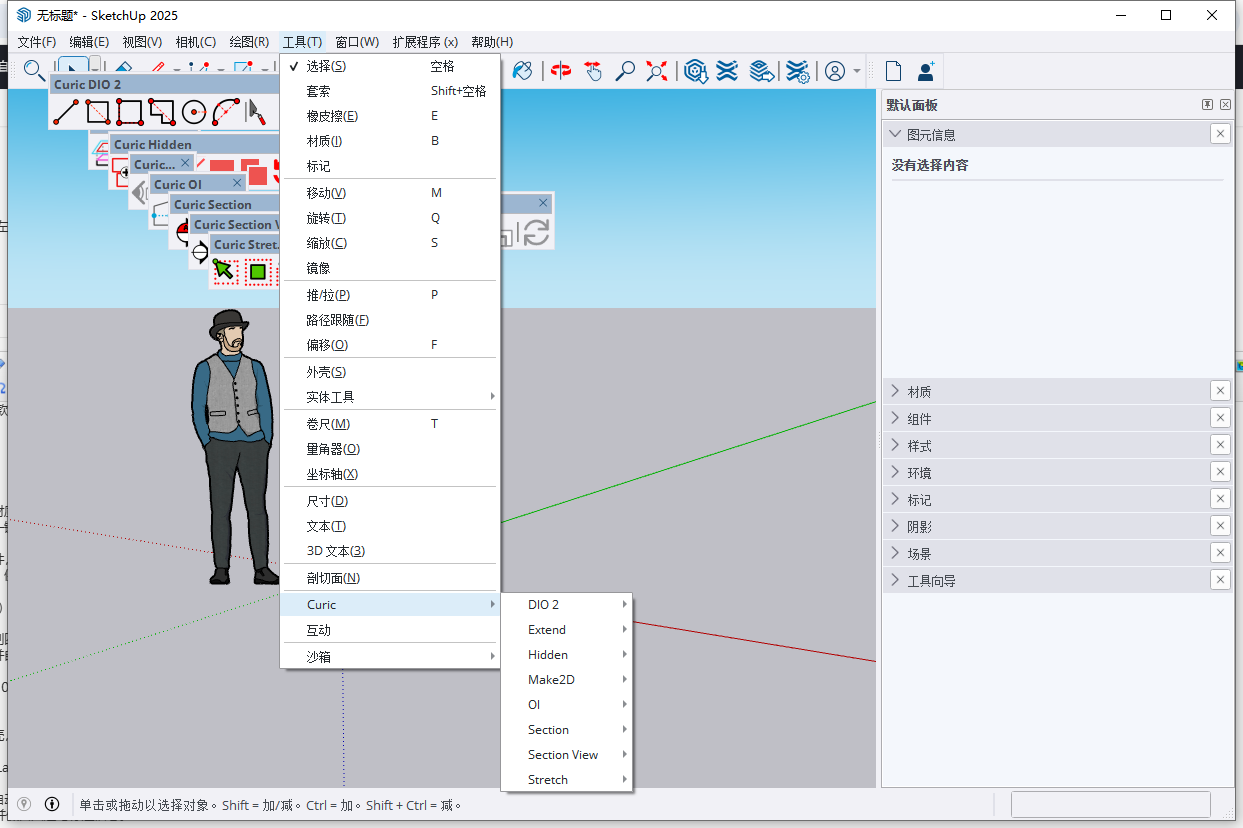Screen dimensions: 1243x828
Task: Click the info circle status bar icon
Action: (x=52, y=804)
